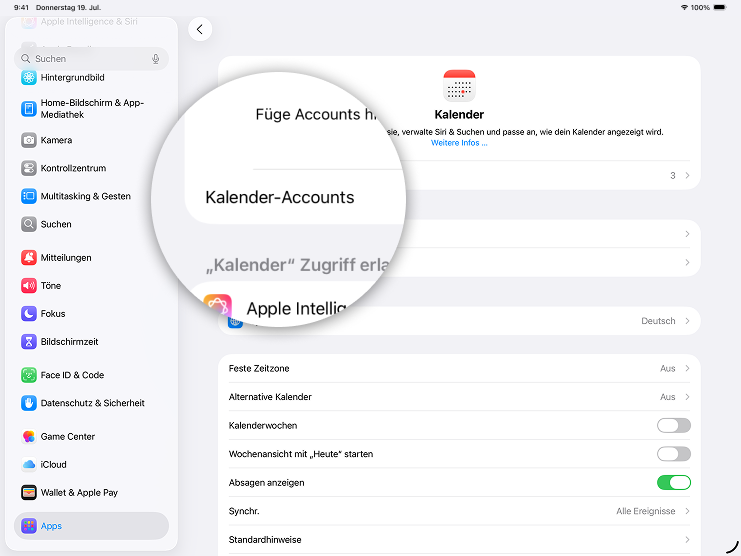Open iCloud in the sidebar
The image size is (741, 556).
click(x=91, y=464)
